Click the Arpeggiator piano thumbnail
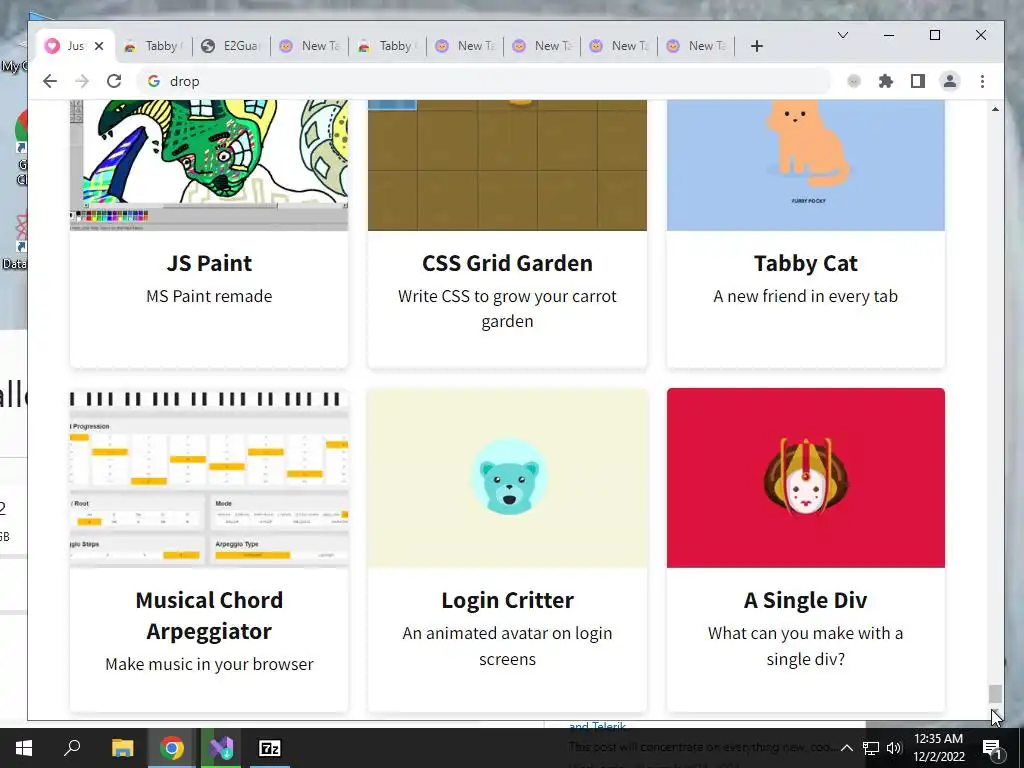 (209, 478)
